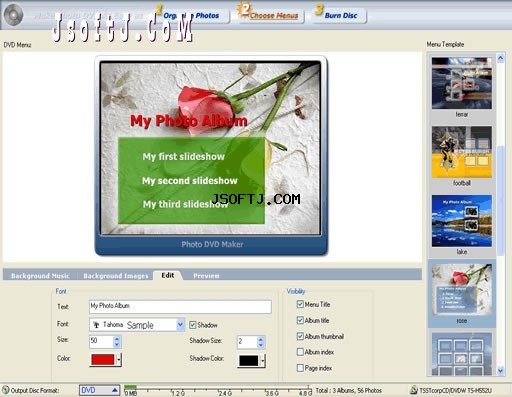Image resolution: width=512 pixels, height=397 pixels.
Task: Increase font size with up arrow
Action: 117,339
